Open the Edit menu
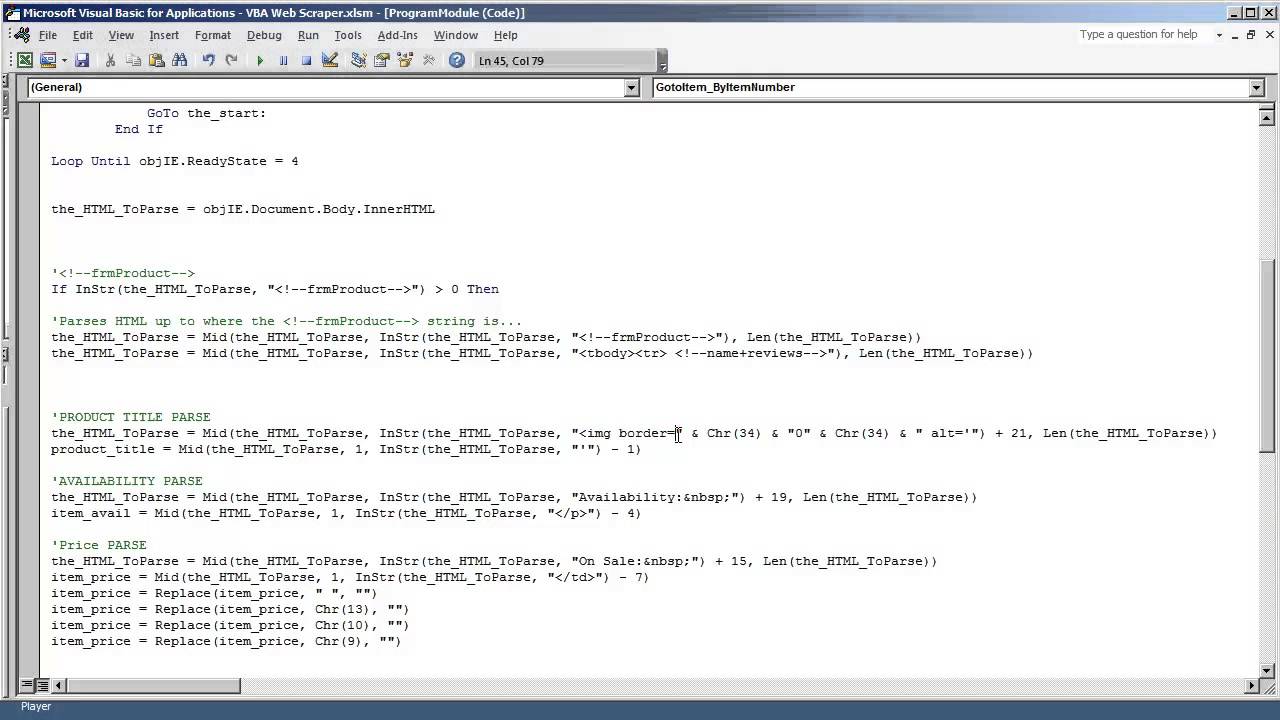Screen dimensions: 1280x720 click(x=82, y=35)
